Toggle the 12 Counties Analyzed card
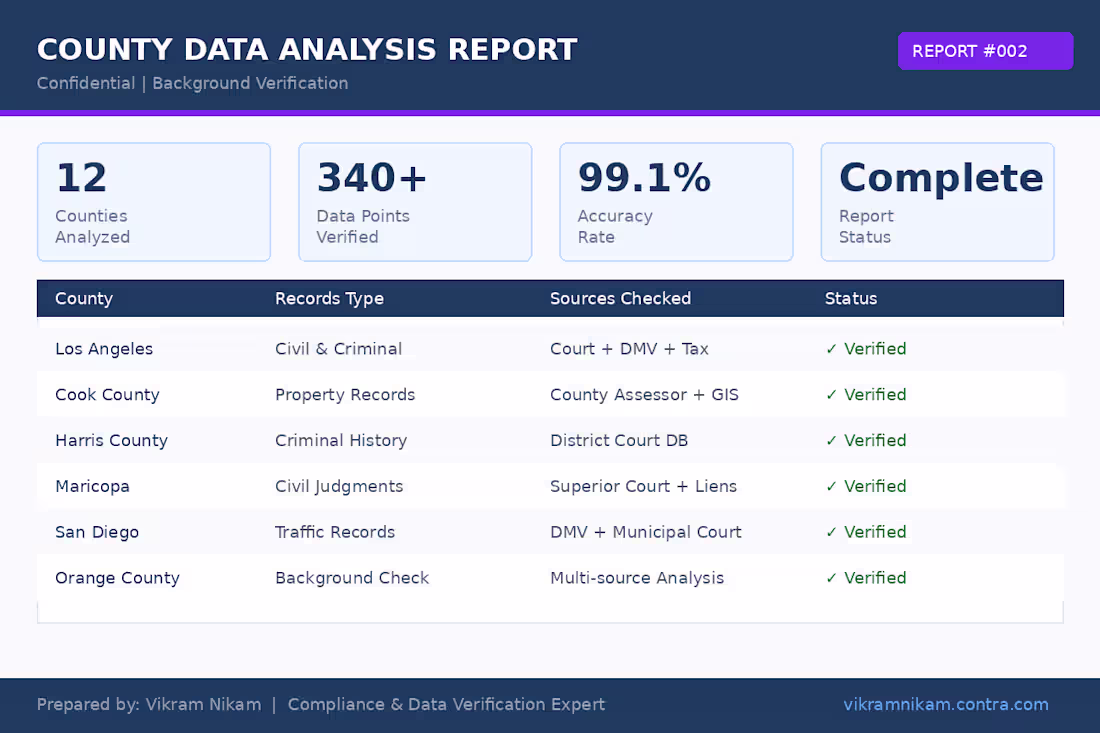 (x=154, y=201)
